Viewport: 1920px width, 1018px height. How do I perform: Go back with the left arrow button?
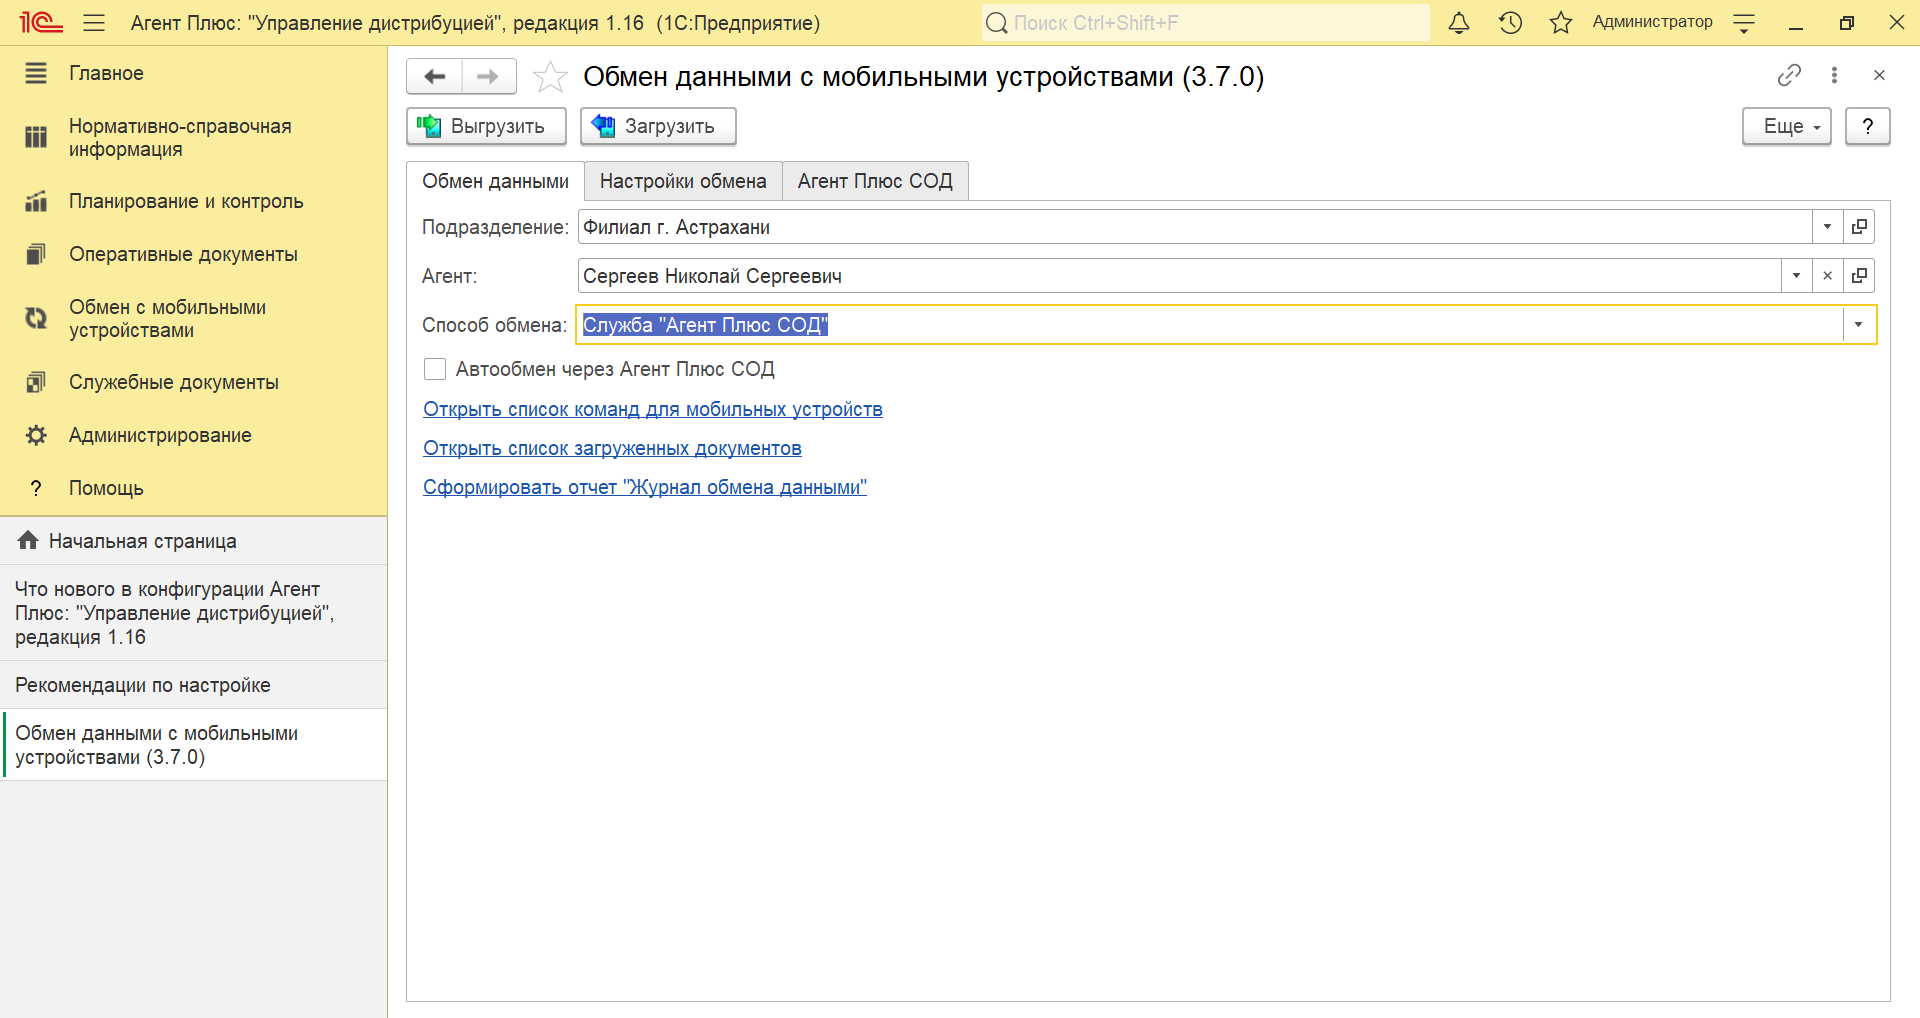[435, 76]
